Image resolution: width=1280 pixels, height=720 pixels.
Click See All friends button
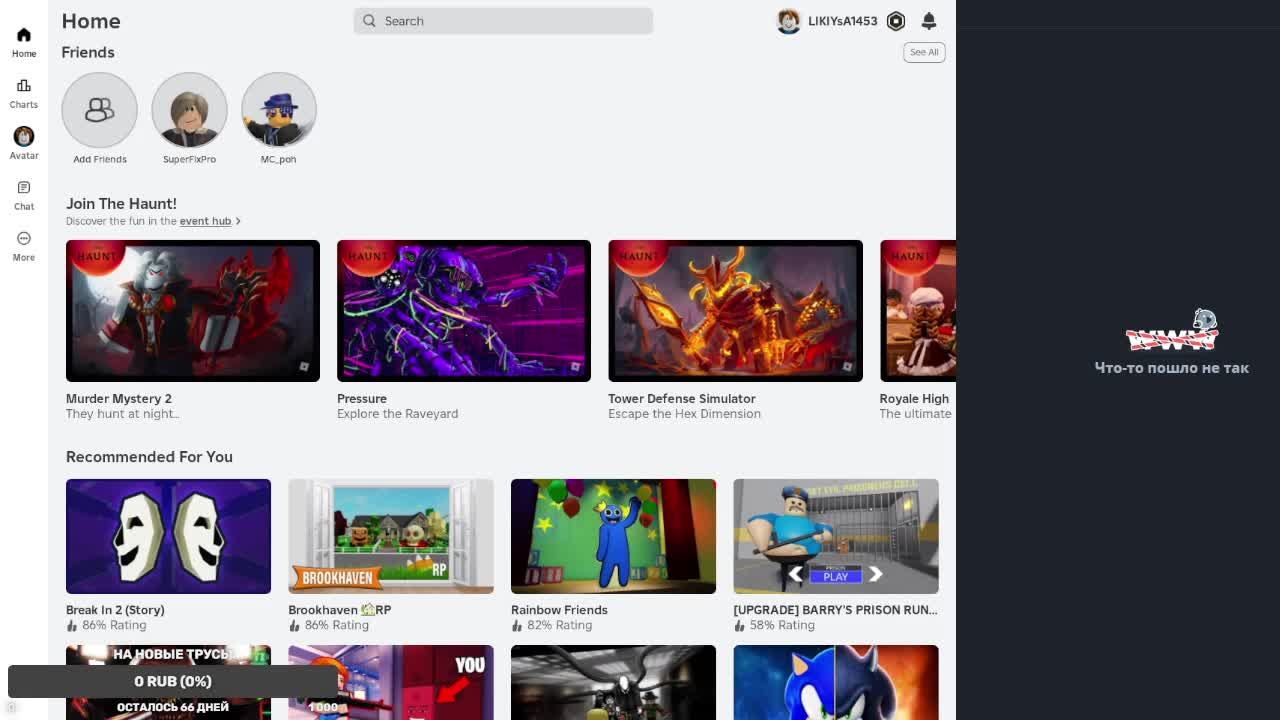924,52
